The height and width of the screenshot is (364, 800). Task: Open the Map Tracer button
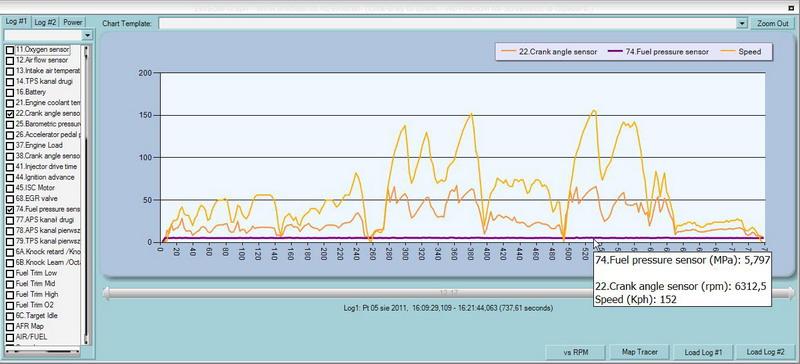639,352
